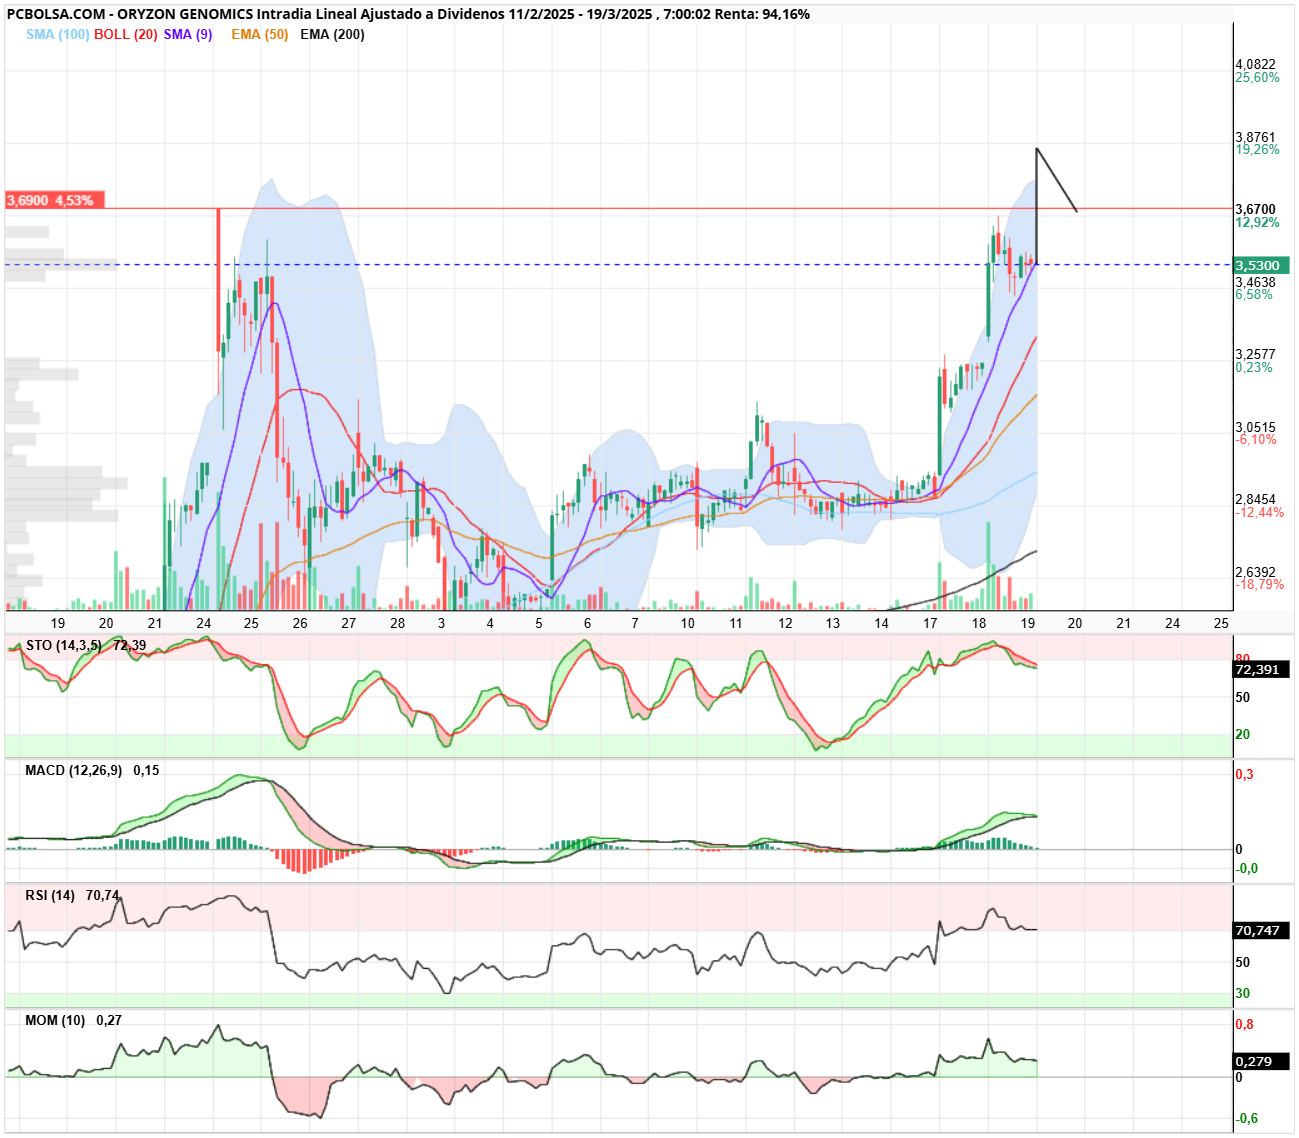
Task: Click the 3,2577 price axis label
Action: point(1255,354)
